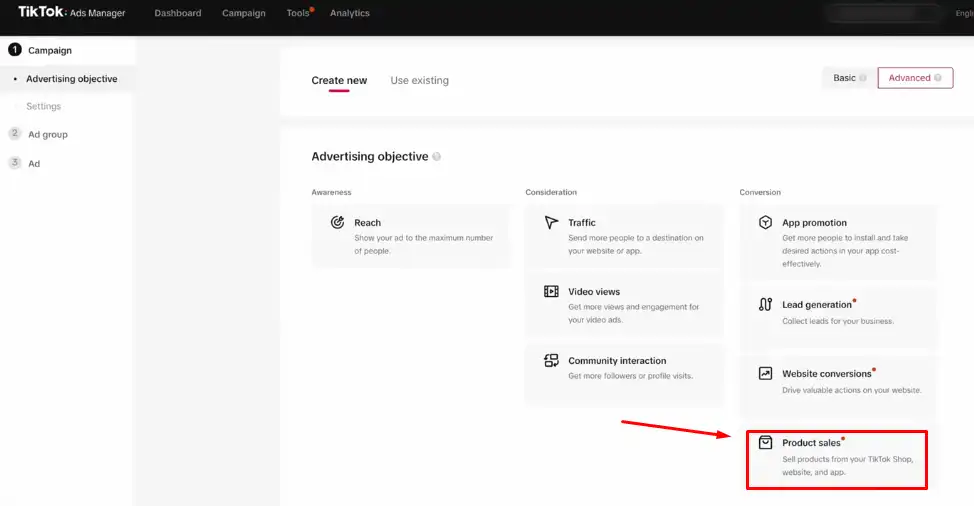Go to step 2 Ad group
This screenshot has width=974, height=506.
tap(48, 134)
